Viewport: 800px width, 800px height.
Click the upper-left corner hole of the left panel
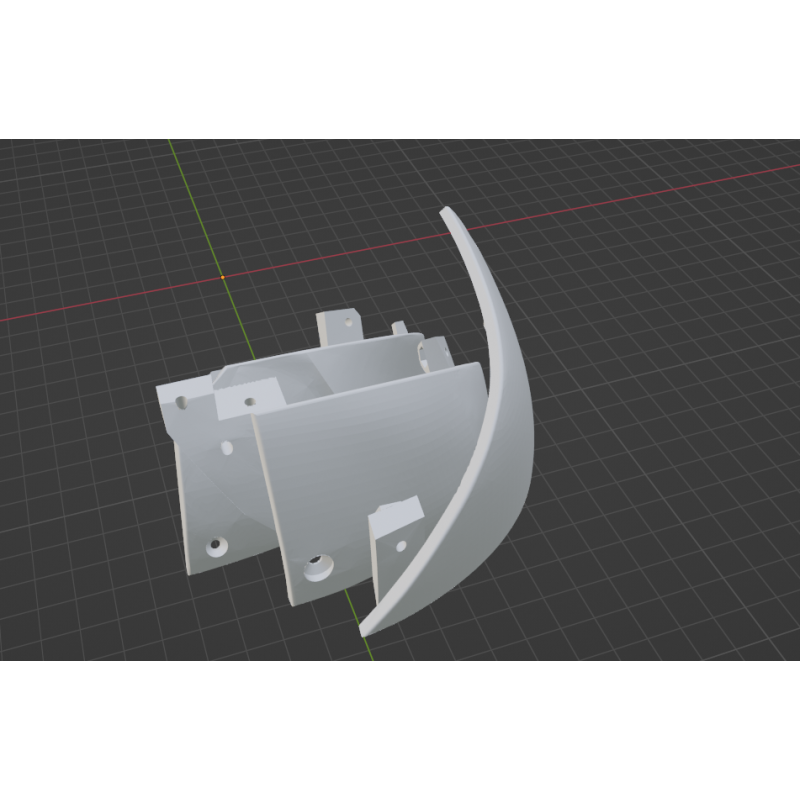point(182,402)
